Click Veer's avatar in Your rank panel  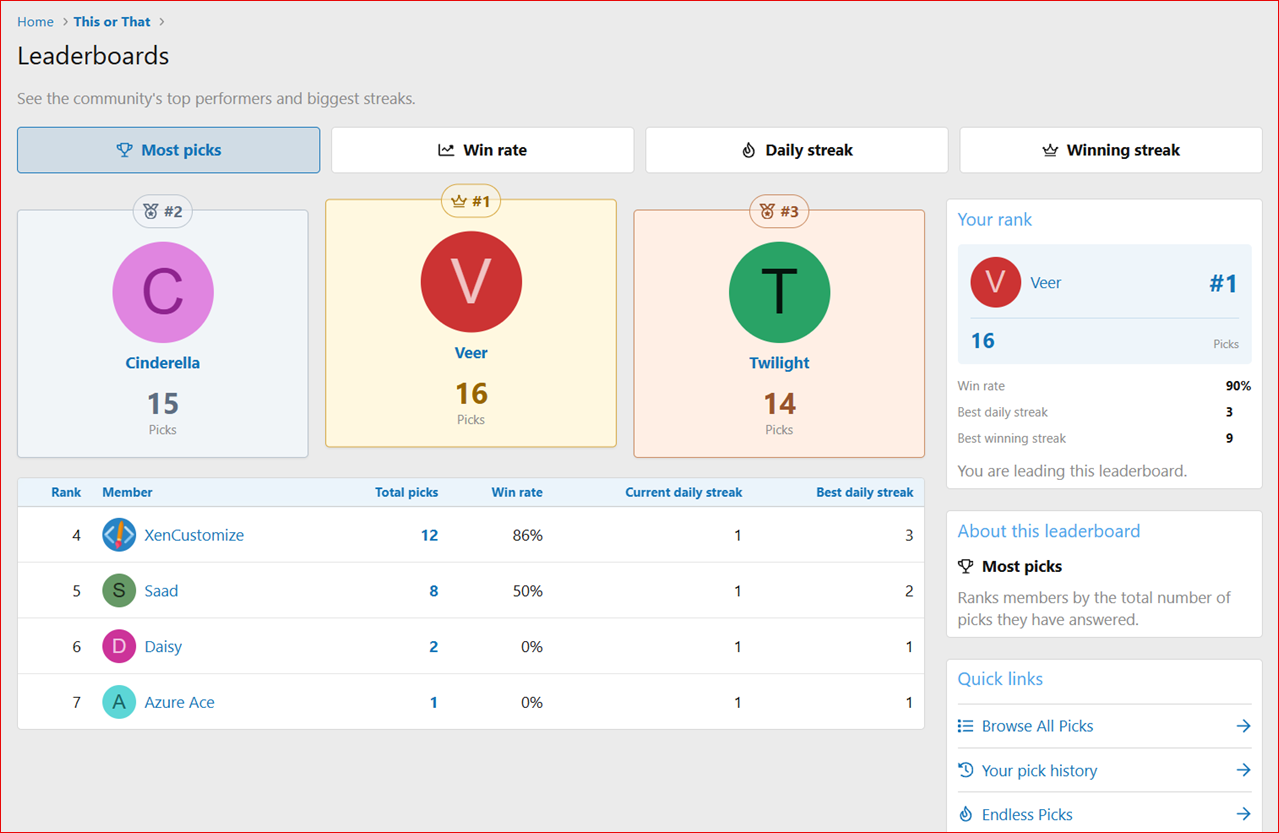click(x=995, y=282)
